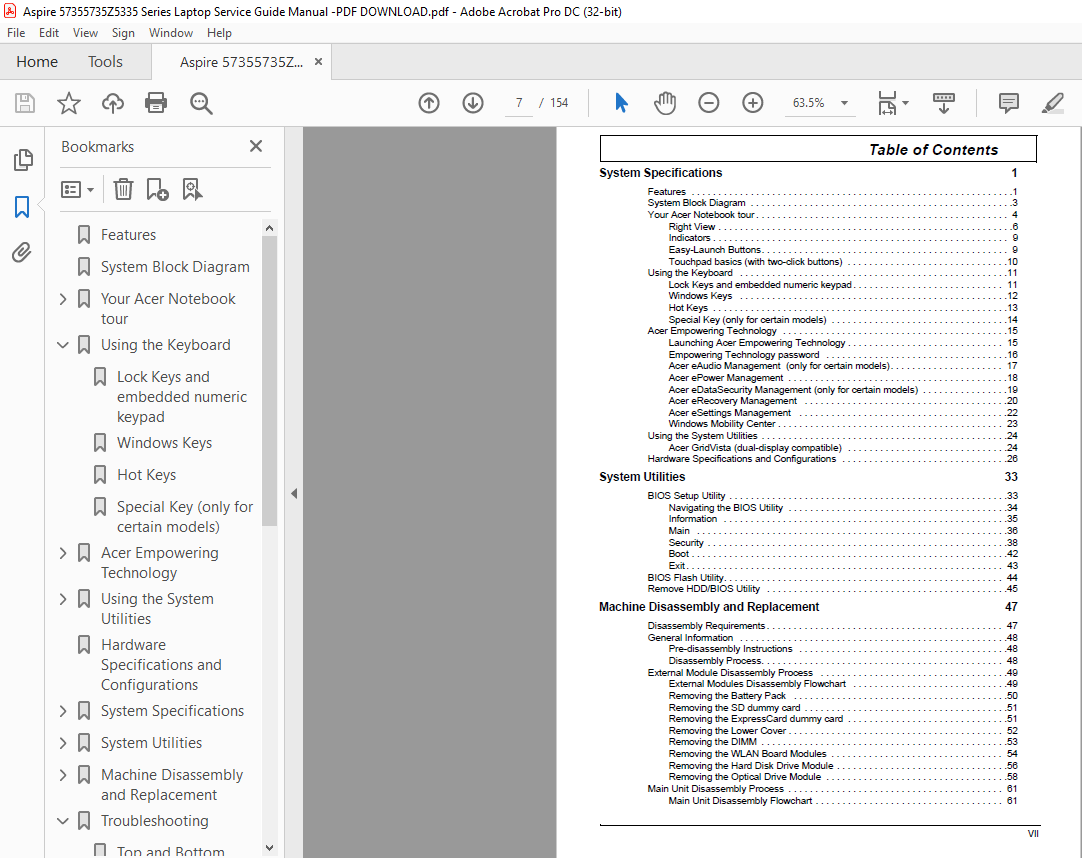Image resolution: width=1082 pixels, height=858 pixels.
Task: Open Hot Keys bookmark
Action: click(x=146, y=475)
